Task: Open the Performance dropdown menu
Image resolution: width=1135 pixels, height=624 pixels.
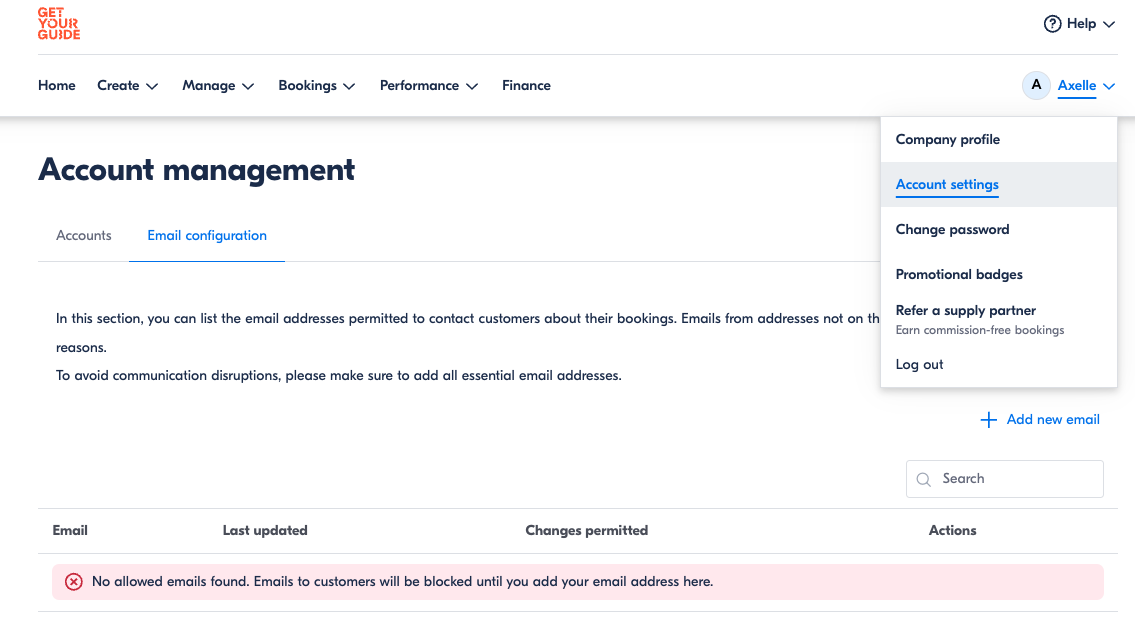Action: [429, 86]
